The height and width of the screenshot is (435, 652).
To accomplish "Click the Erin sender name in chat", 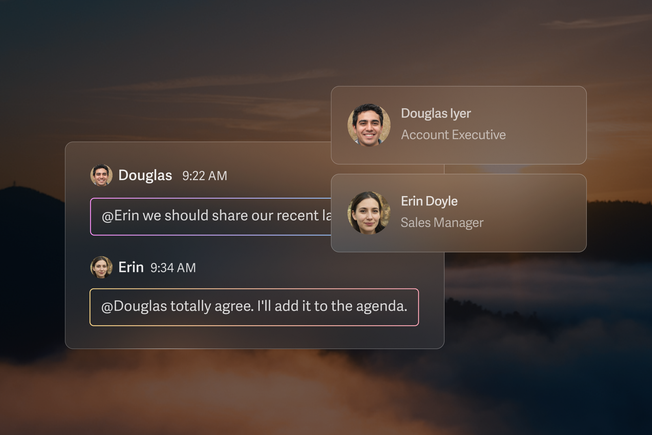I will coord(131,267).
